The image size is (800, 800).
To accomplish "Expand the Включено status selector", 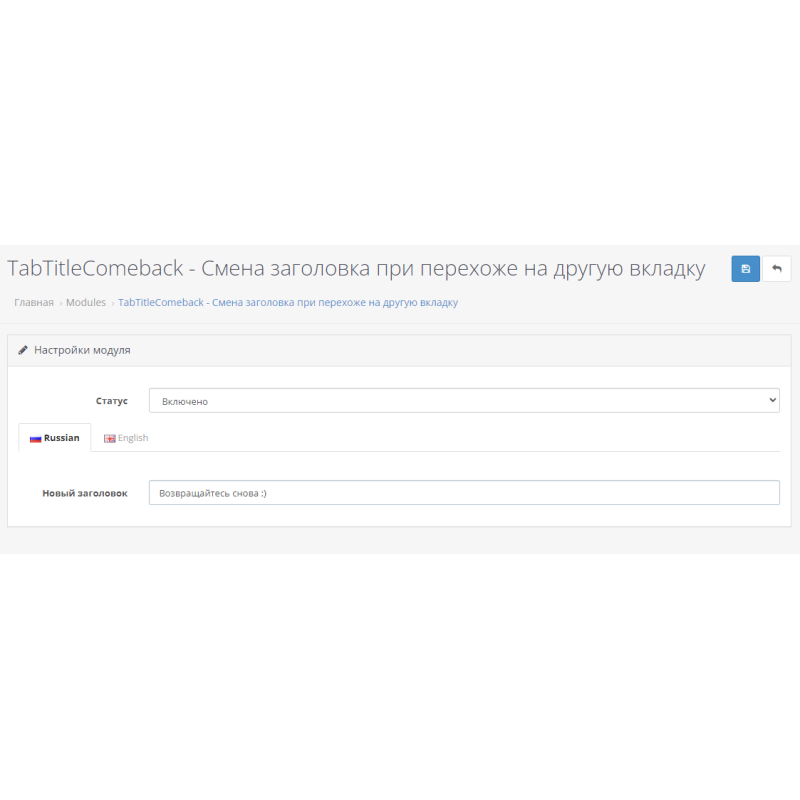I will pos(464,399).
